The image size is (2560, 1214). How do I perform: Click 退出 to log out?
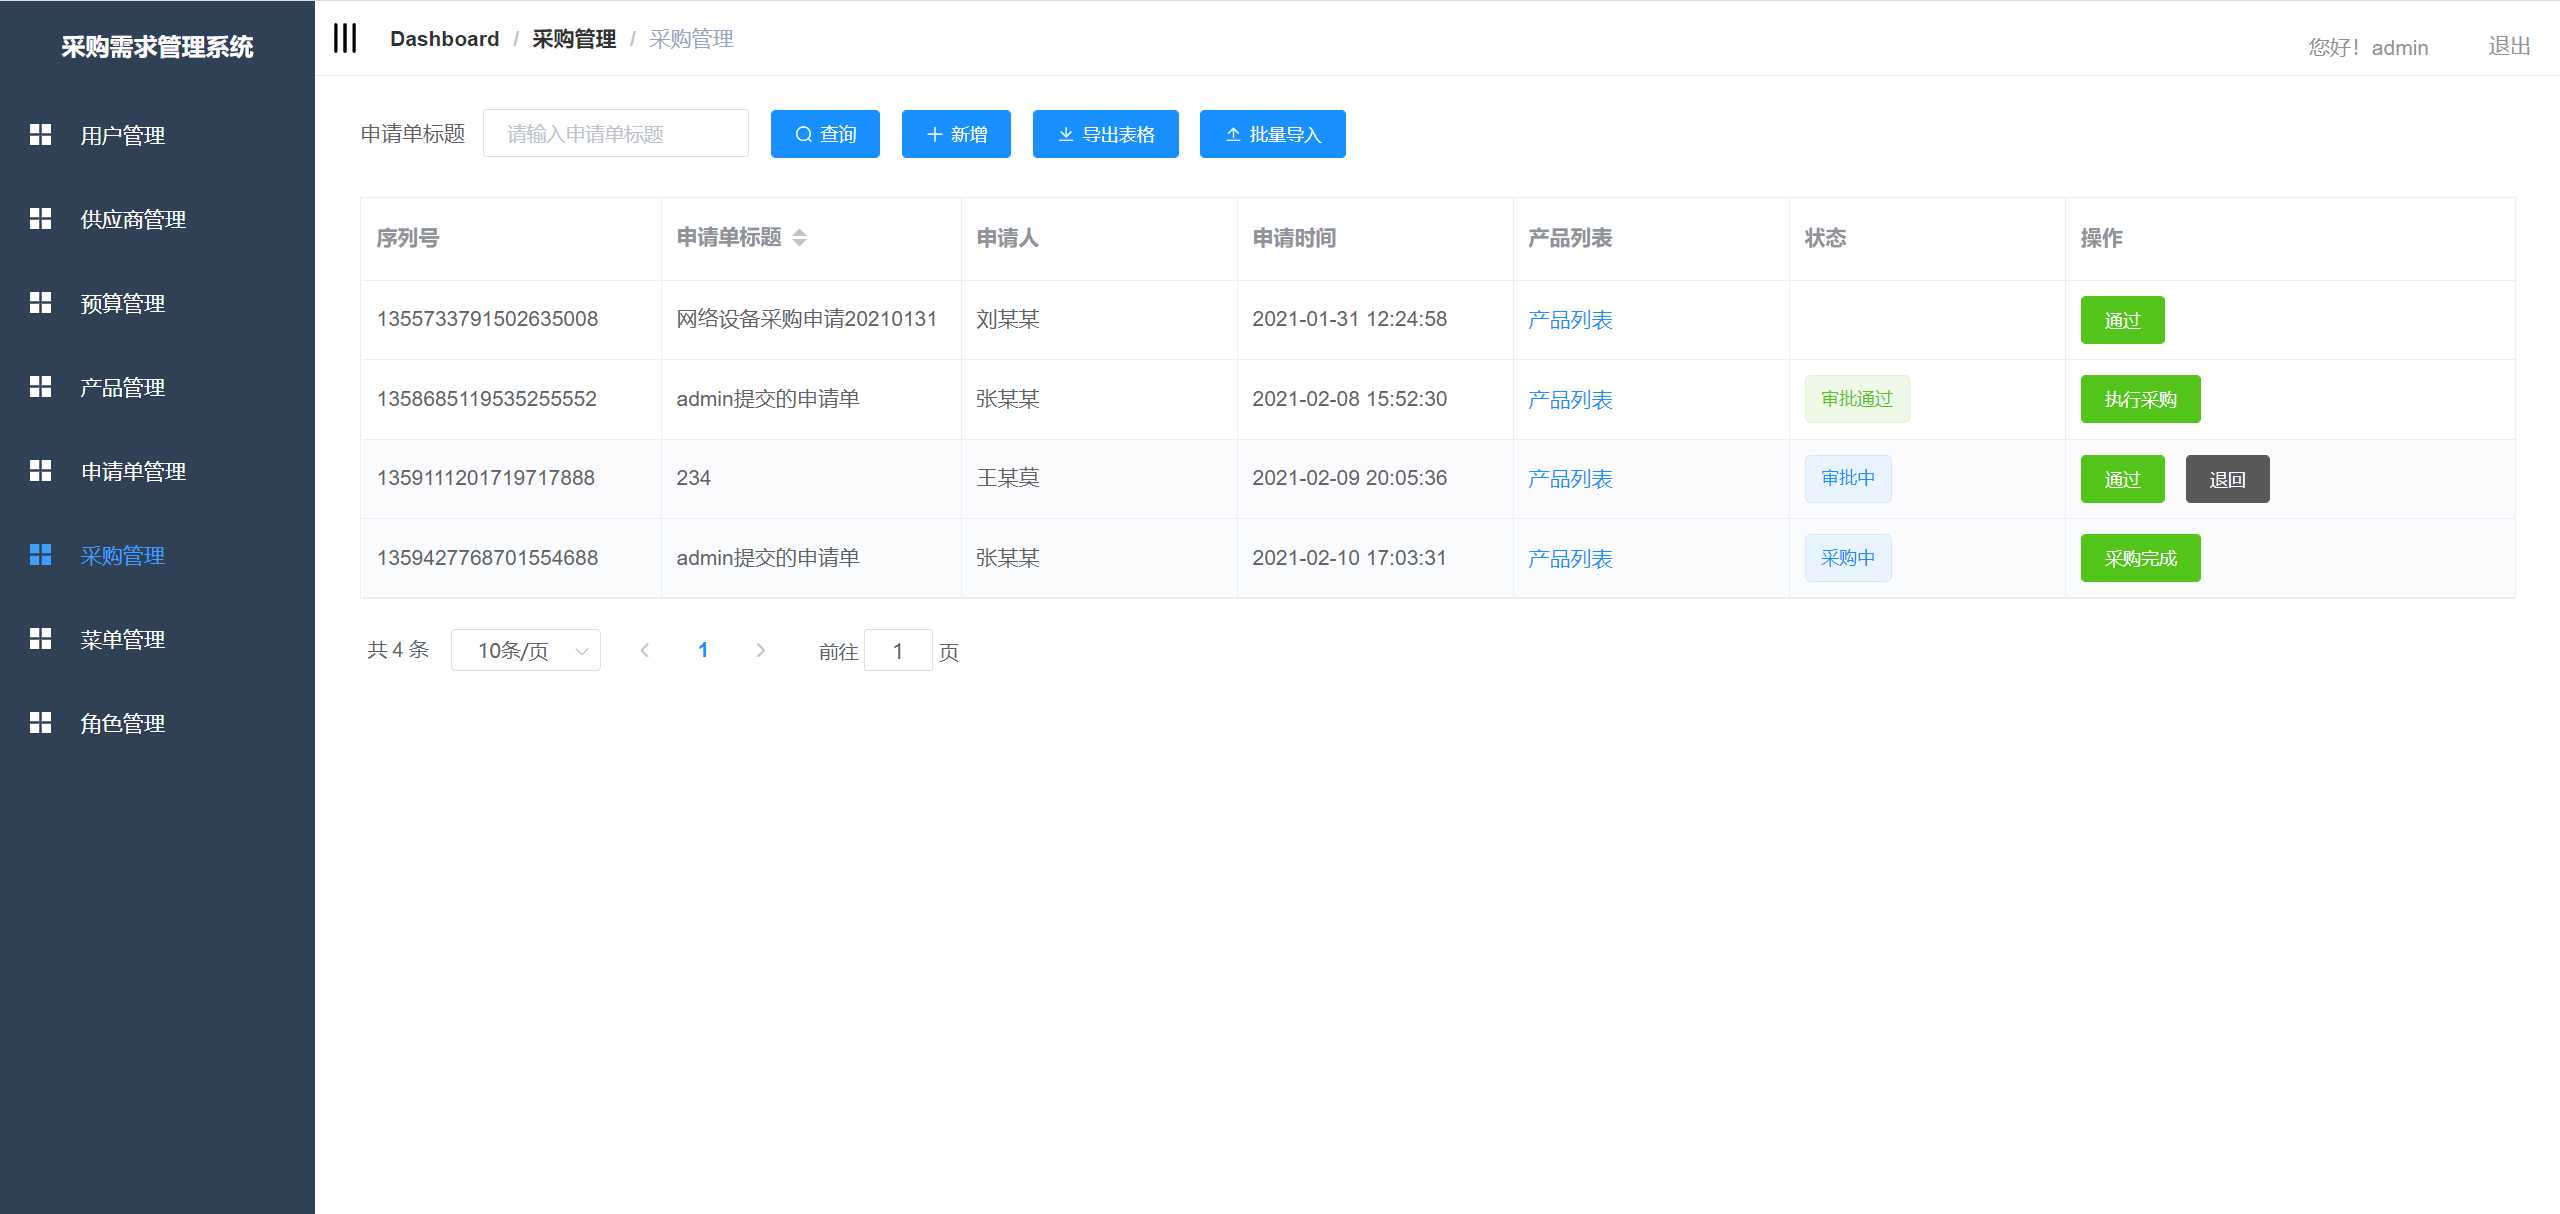point(2509,46)
